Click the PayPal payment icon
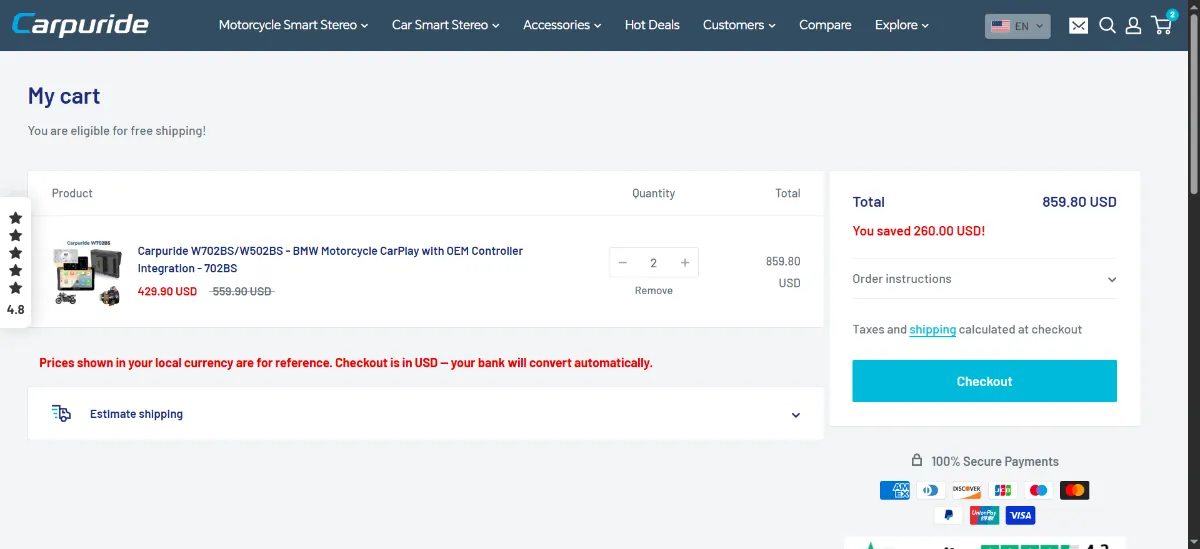1200x549 pixels. coord(948,515)
